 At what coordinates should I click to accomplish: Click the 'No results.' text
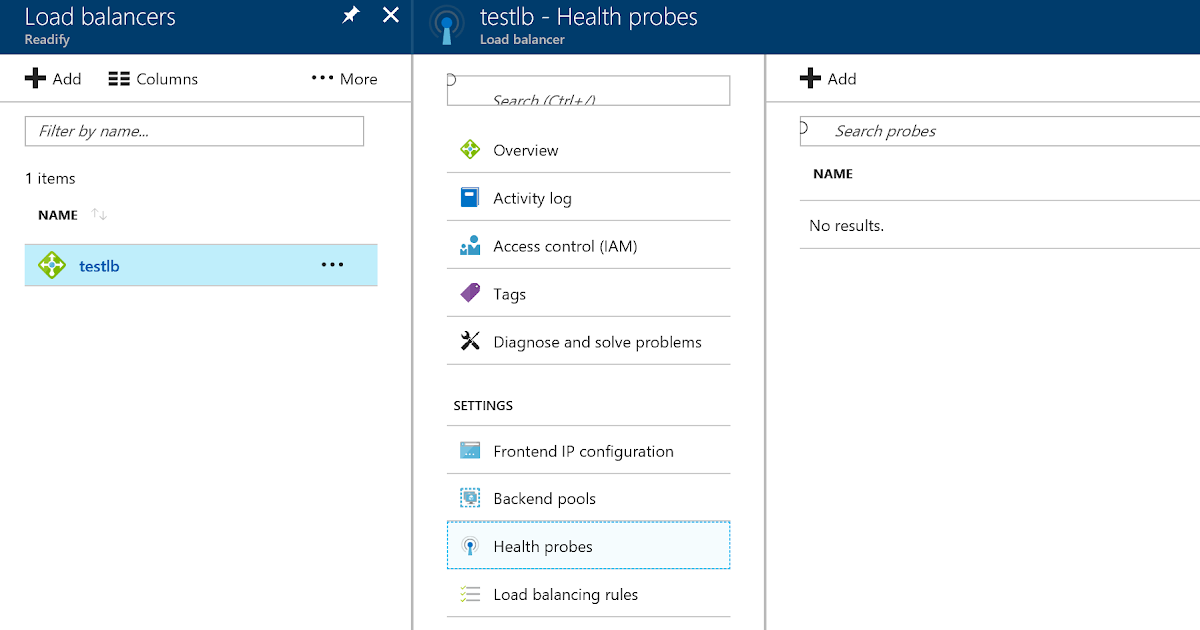tap(846, 226)
